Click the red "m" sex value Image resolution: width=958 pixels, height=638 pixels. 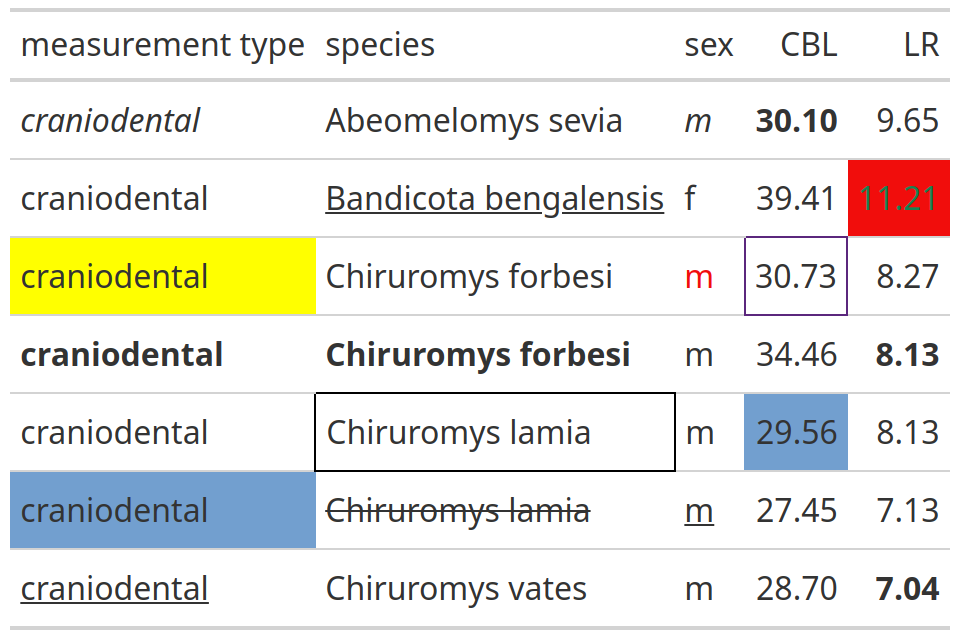coord(699,277)
